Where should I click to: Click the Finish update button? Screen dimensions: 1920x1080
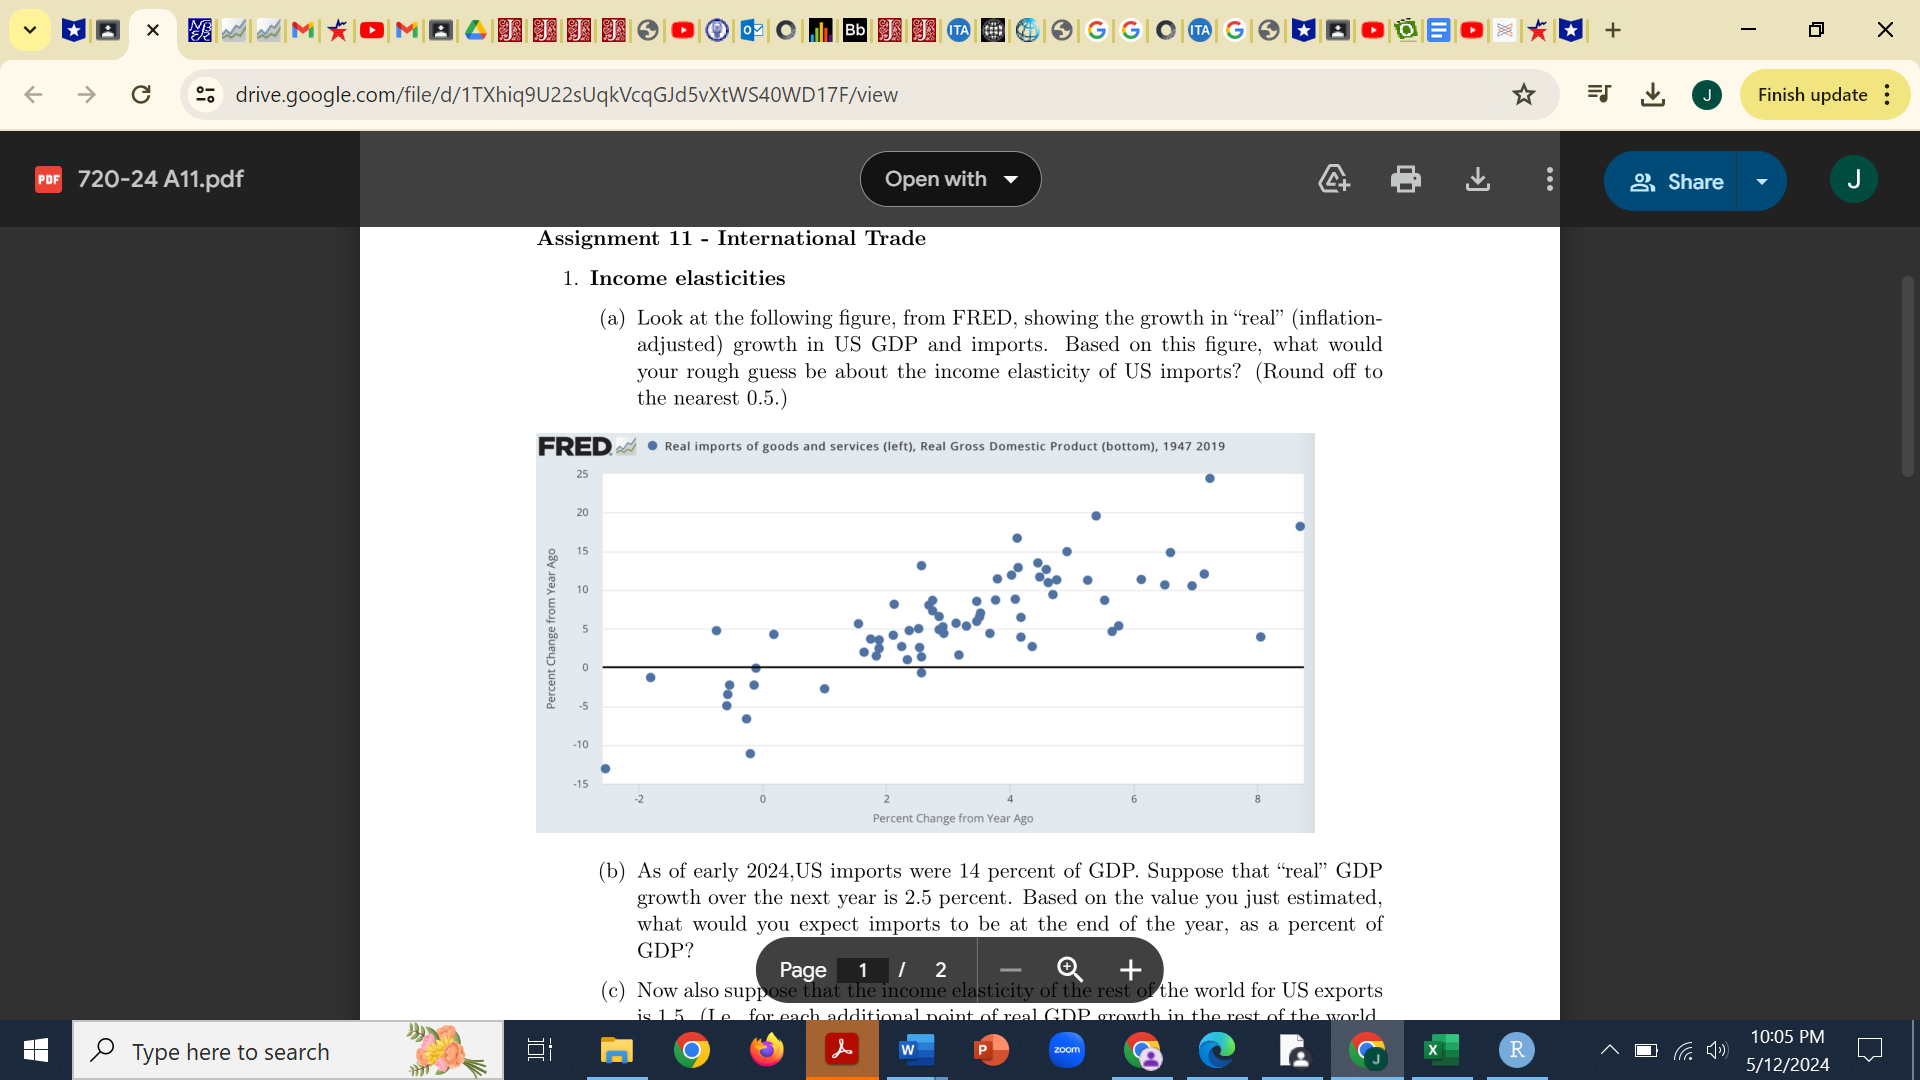click(x=1812, y=94)
